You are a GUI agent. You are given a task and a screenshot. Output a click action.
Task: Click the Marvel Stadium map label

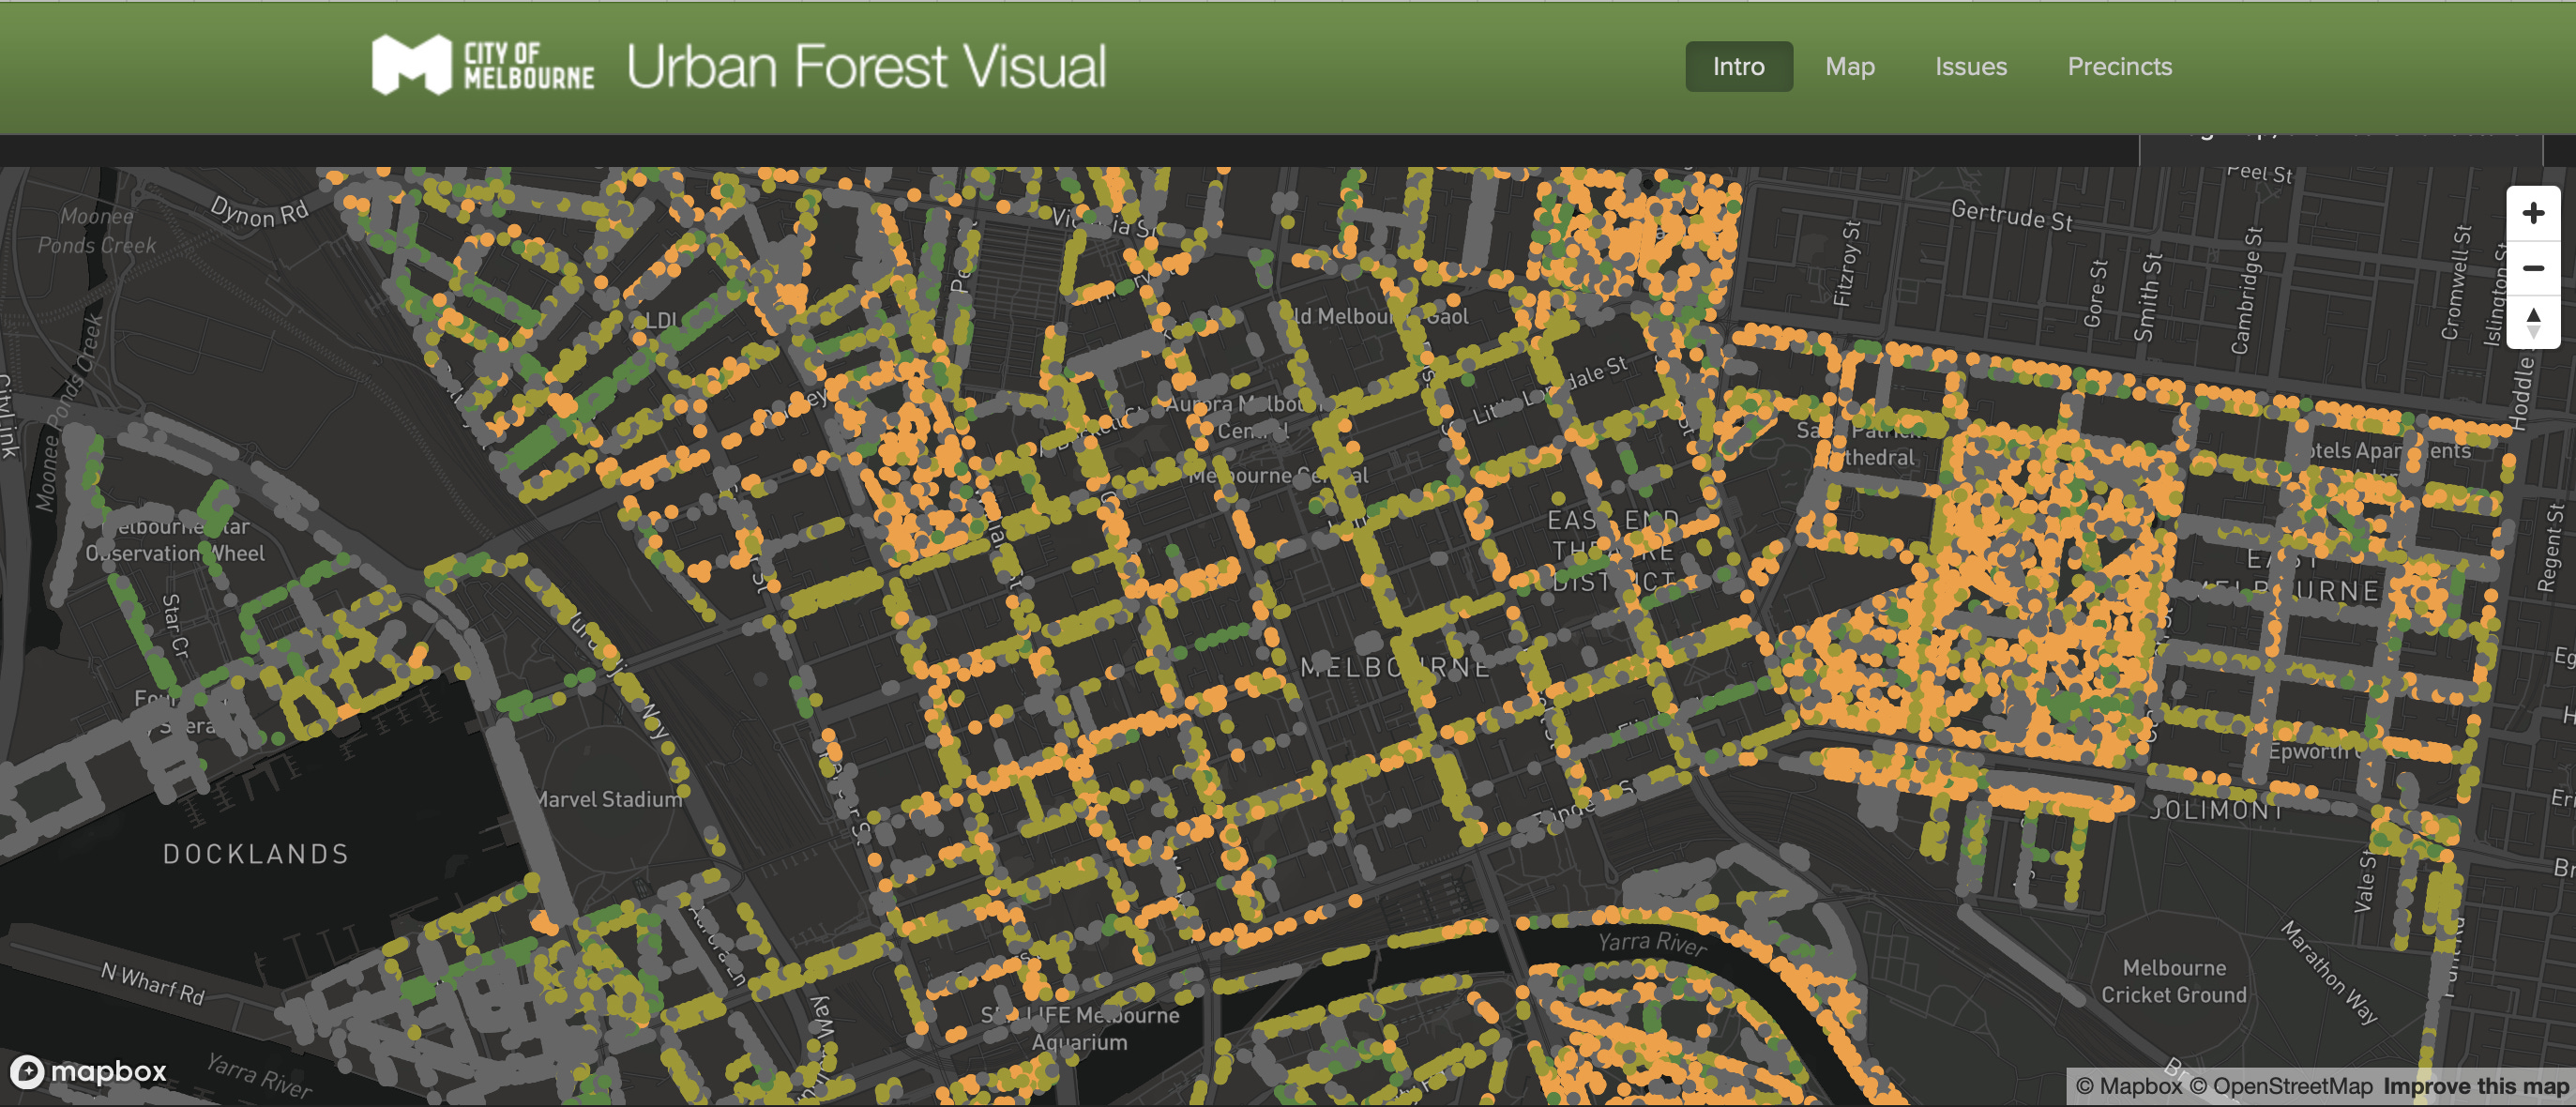[609, 799]
